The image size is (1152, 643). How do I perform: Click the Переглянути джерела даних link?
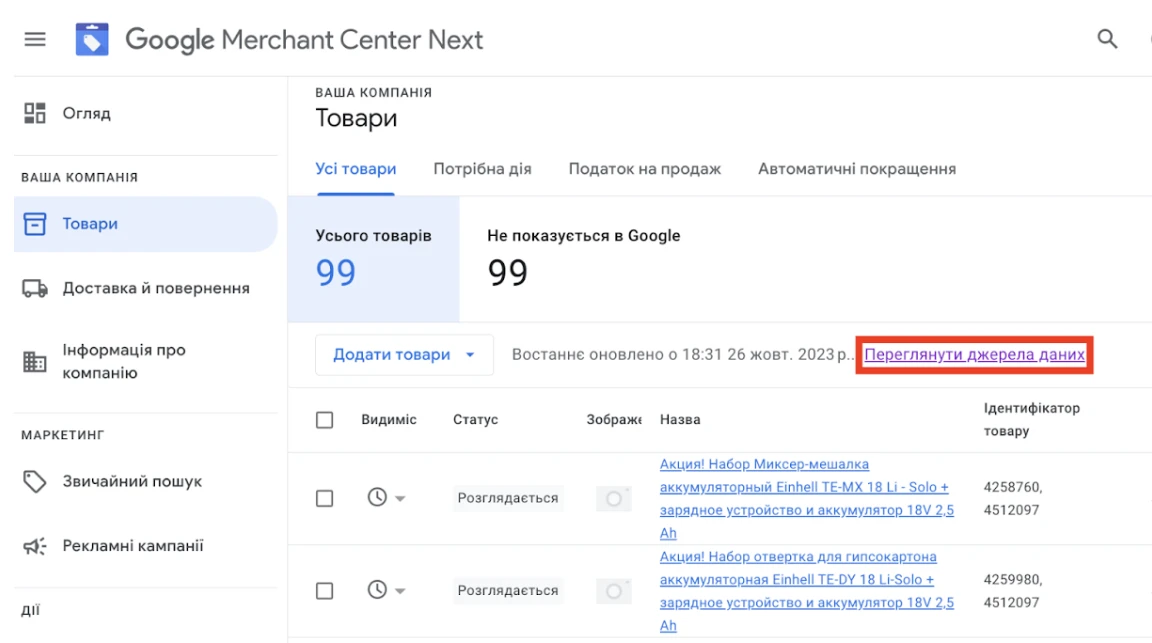click(973, 354)
